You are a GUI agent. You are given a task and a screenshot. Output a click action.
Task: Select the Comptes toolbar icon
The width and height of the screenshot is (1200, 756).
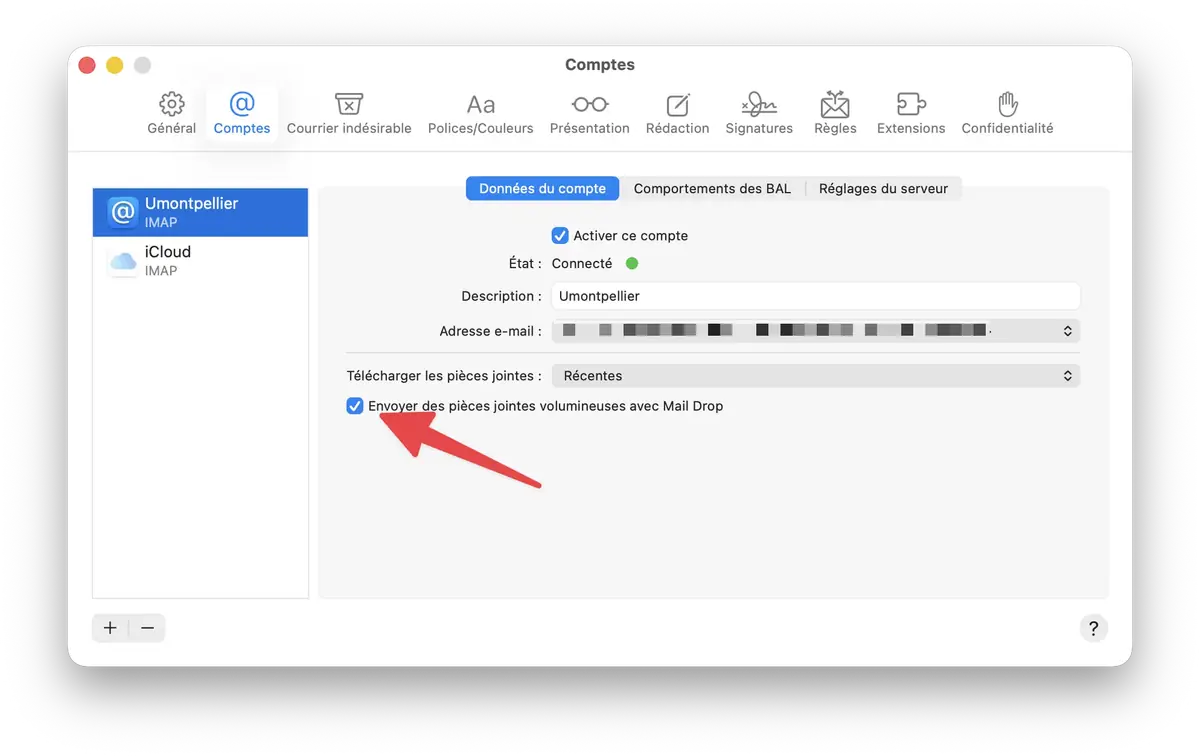point(241,112)
